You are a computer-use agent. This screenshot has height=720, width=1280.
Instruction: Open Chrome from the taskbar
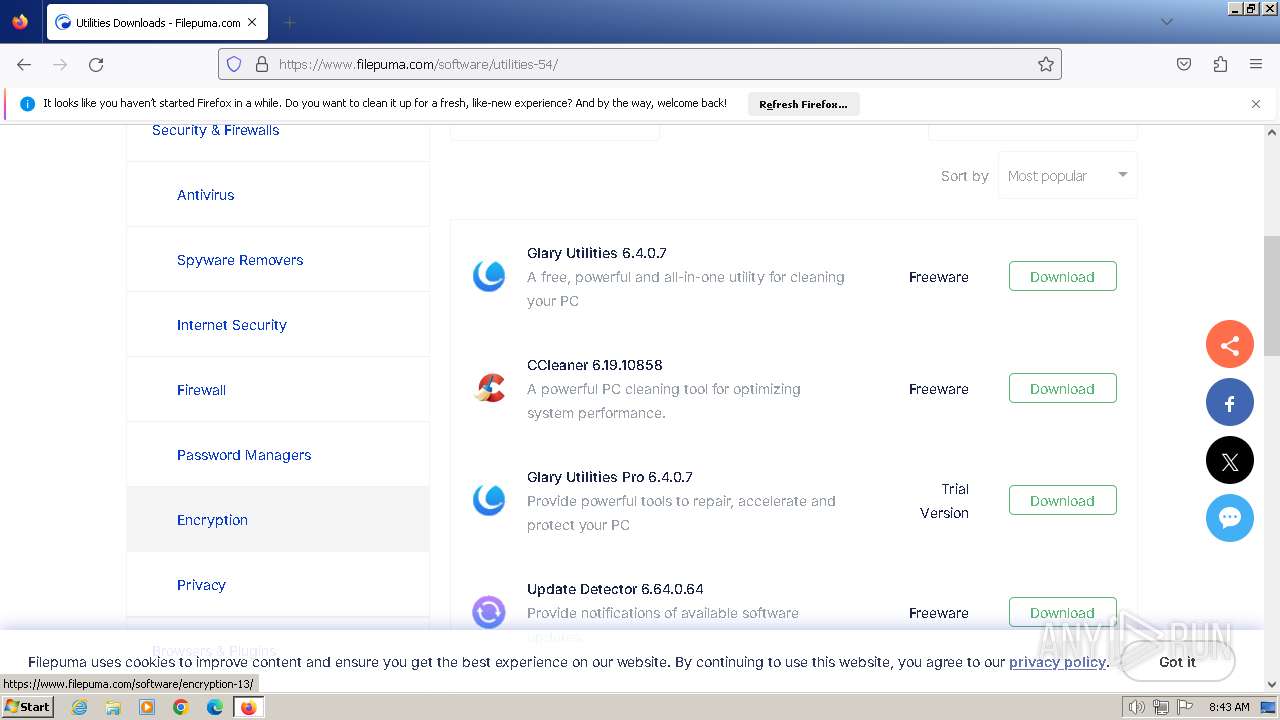tap(181, 707)
